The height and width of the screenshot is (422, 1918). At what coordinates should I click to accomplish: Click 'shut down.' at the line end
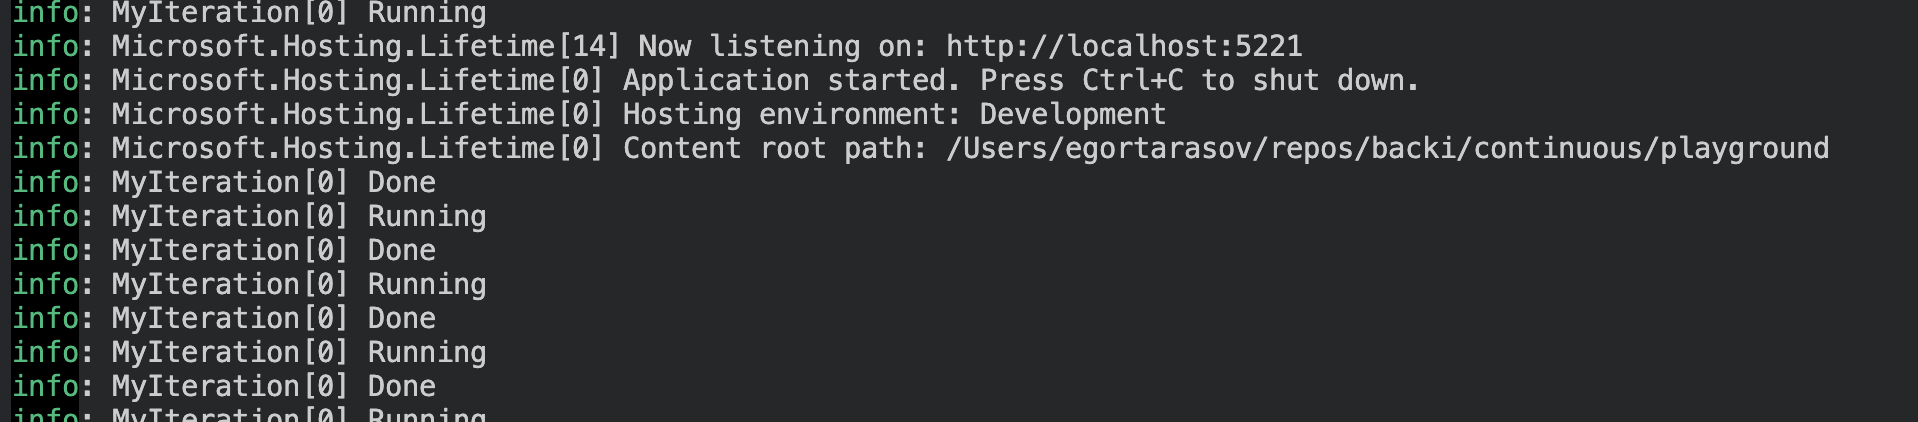(x=1336, y=80)
